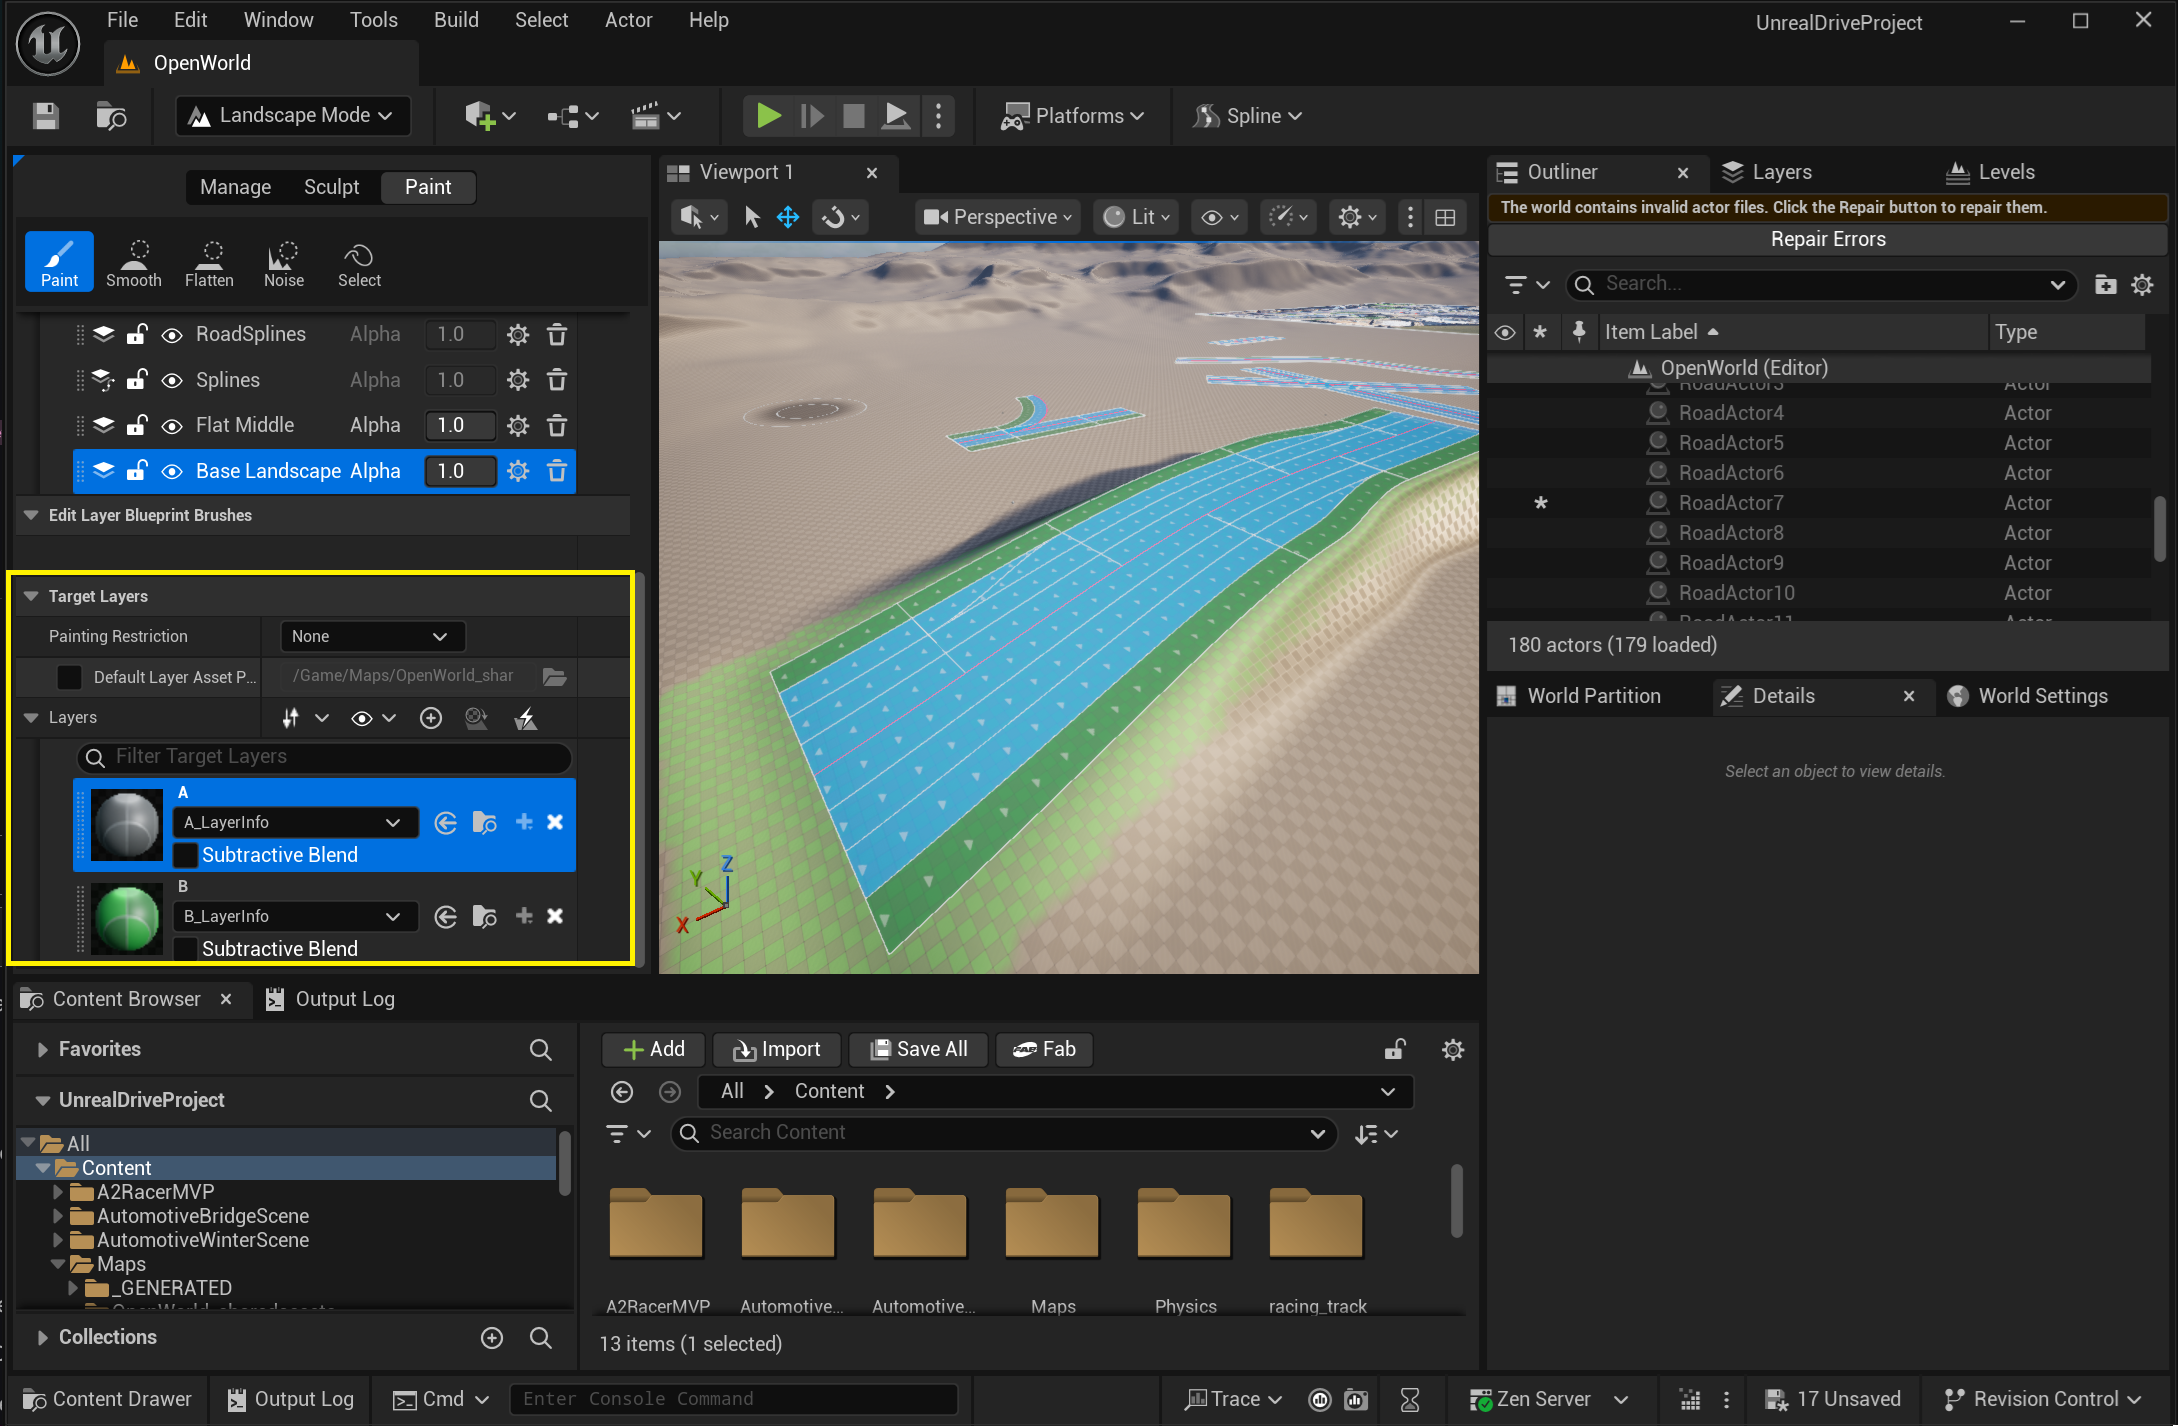Open the Perspective view dropdown

(x=997, y=217)
